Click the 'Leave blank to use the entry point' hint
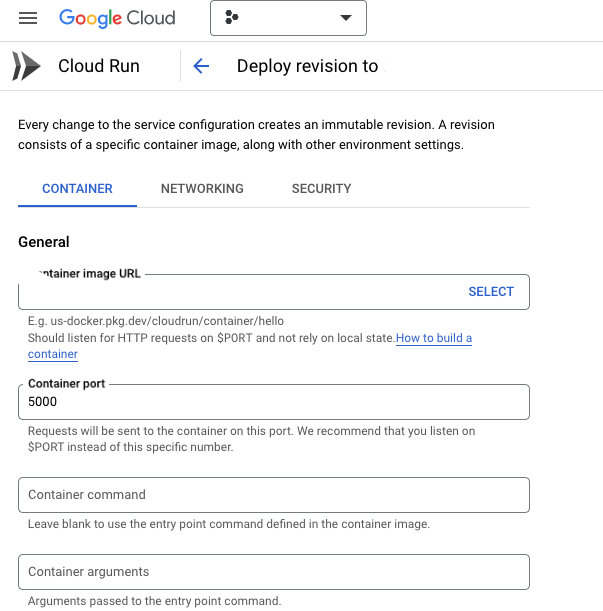The image size is (603, 611). click(x=229, y=524)
